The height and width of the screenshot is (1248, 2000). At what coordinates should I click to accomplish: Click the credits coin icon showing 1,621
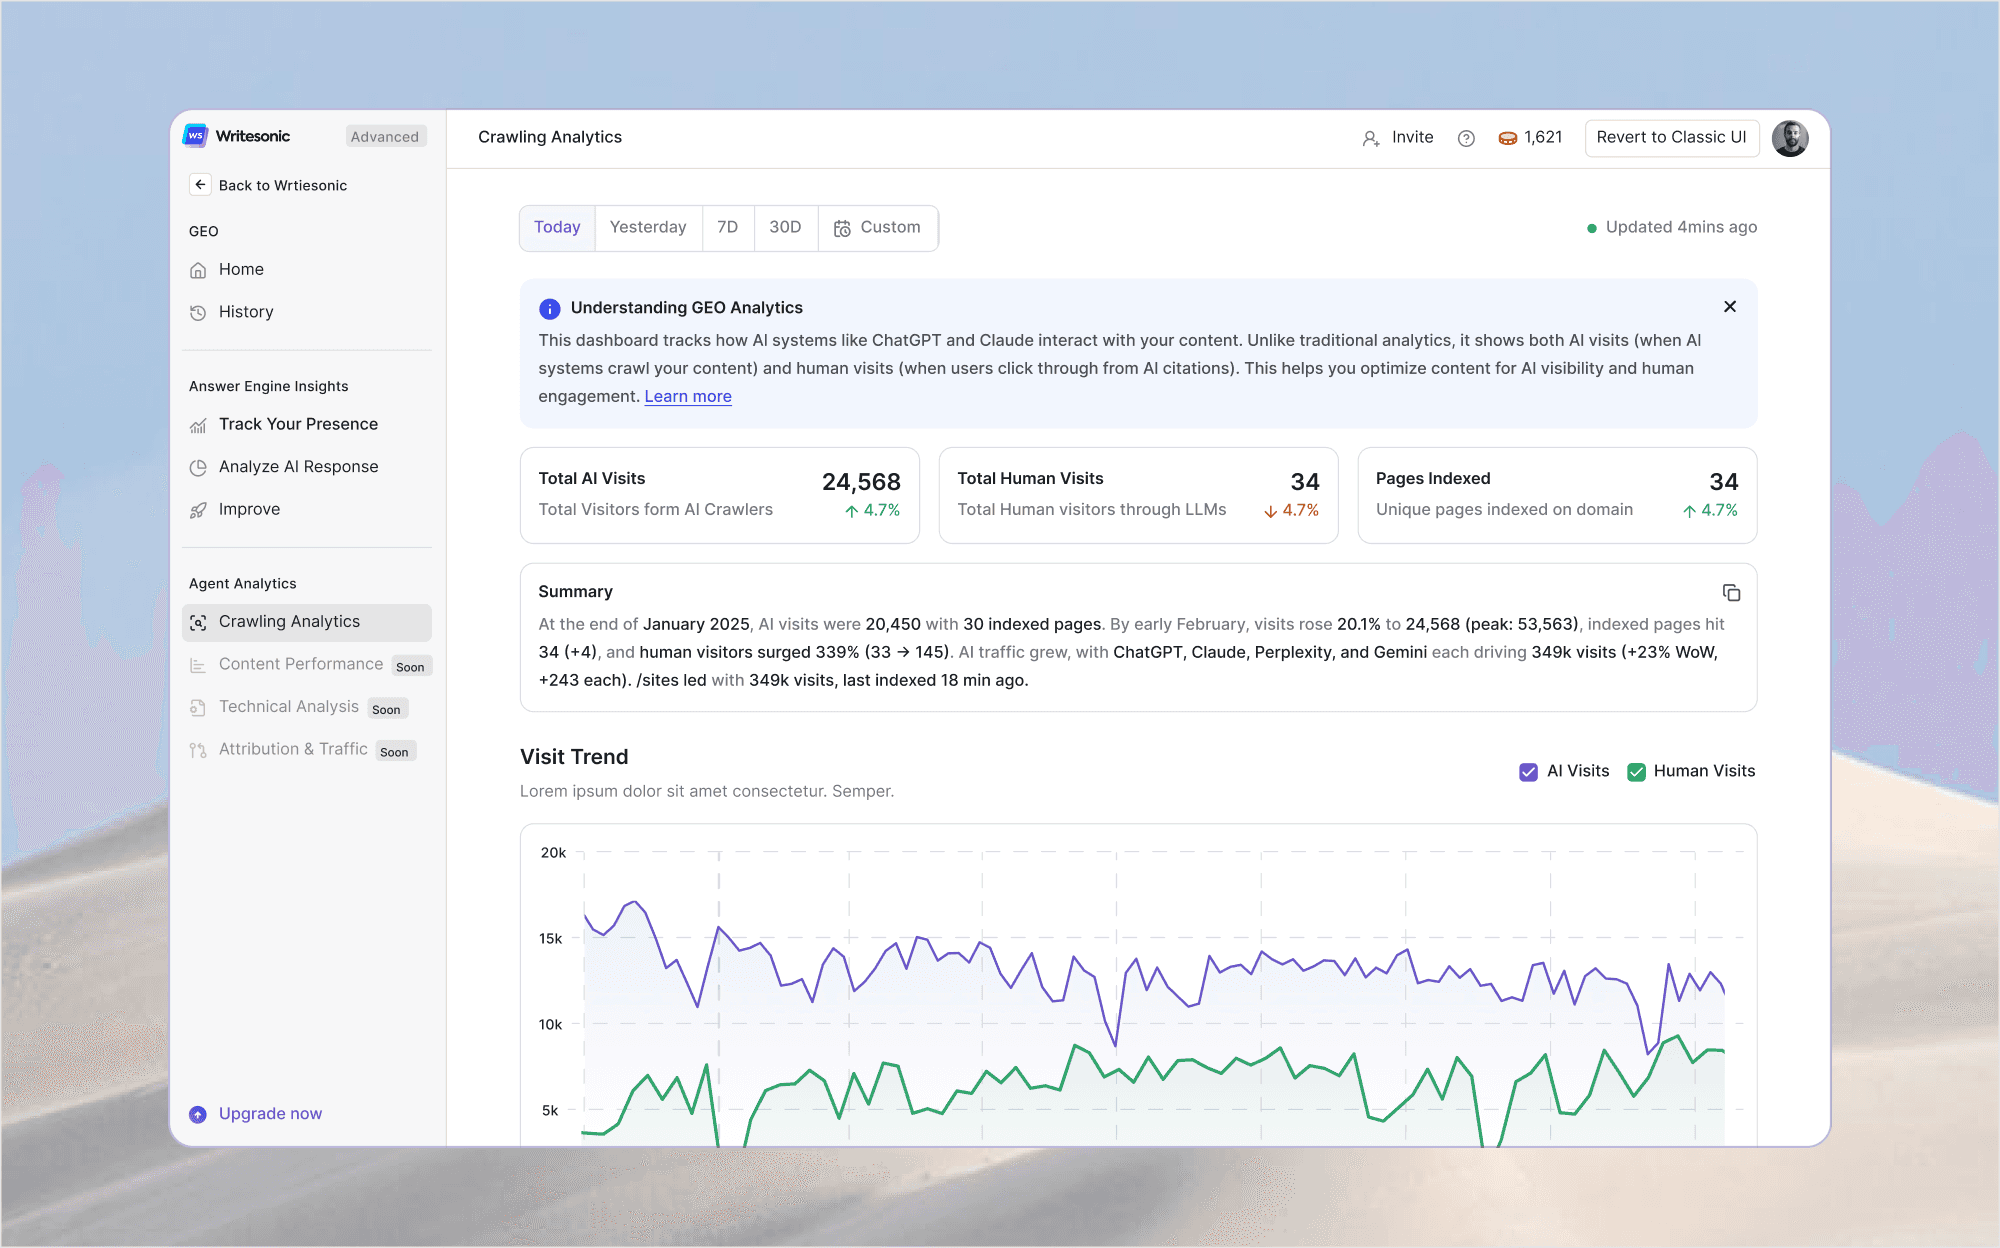click(1507, 138)
